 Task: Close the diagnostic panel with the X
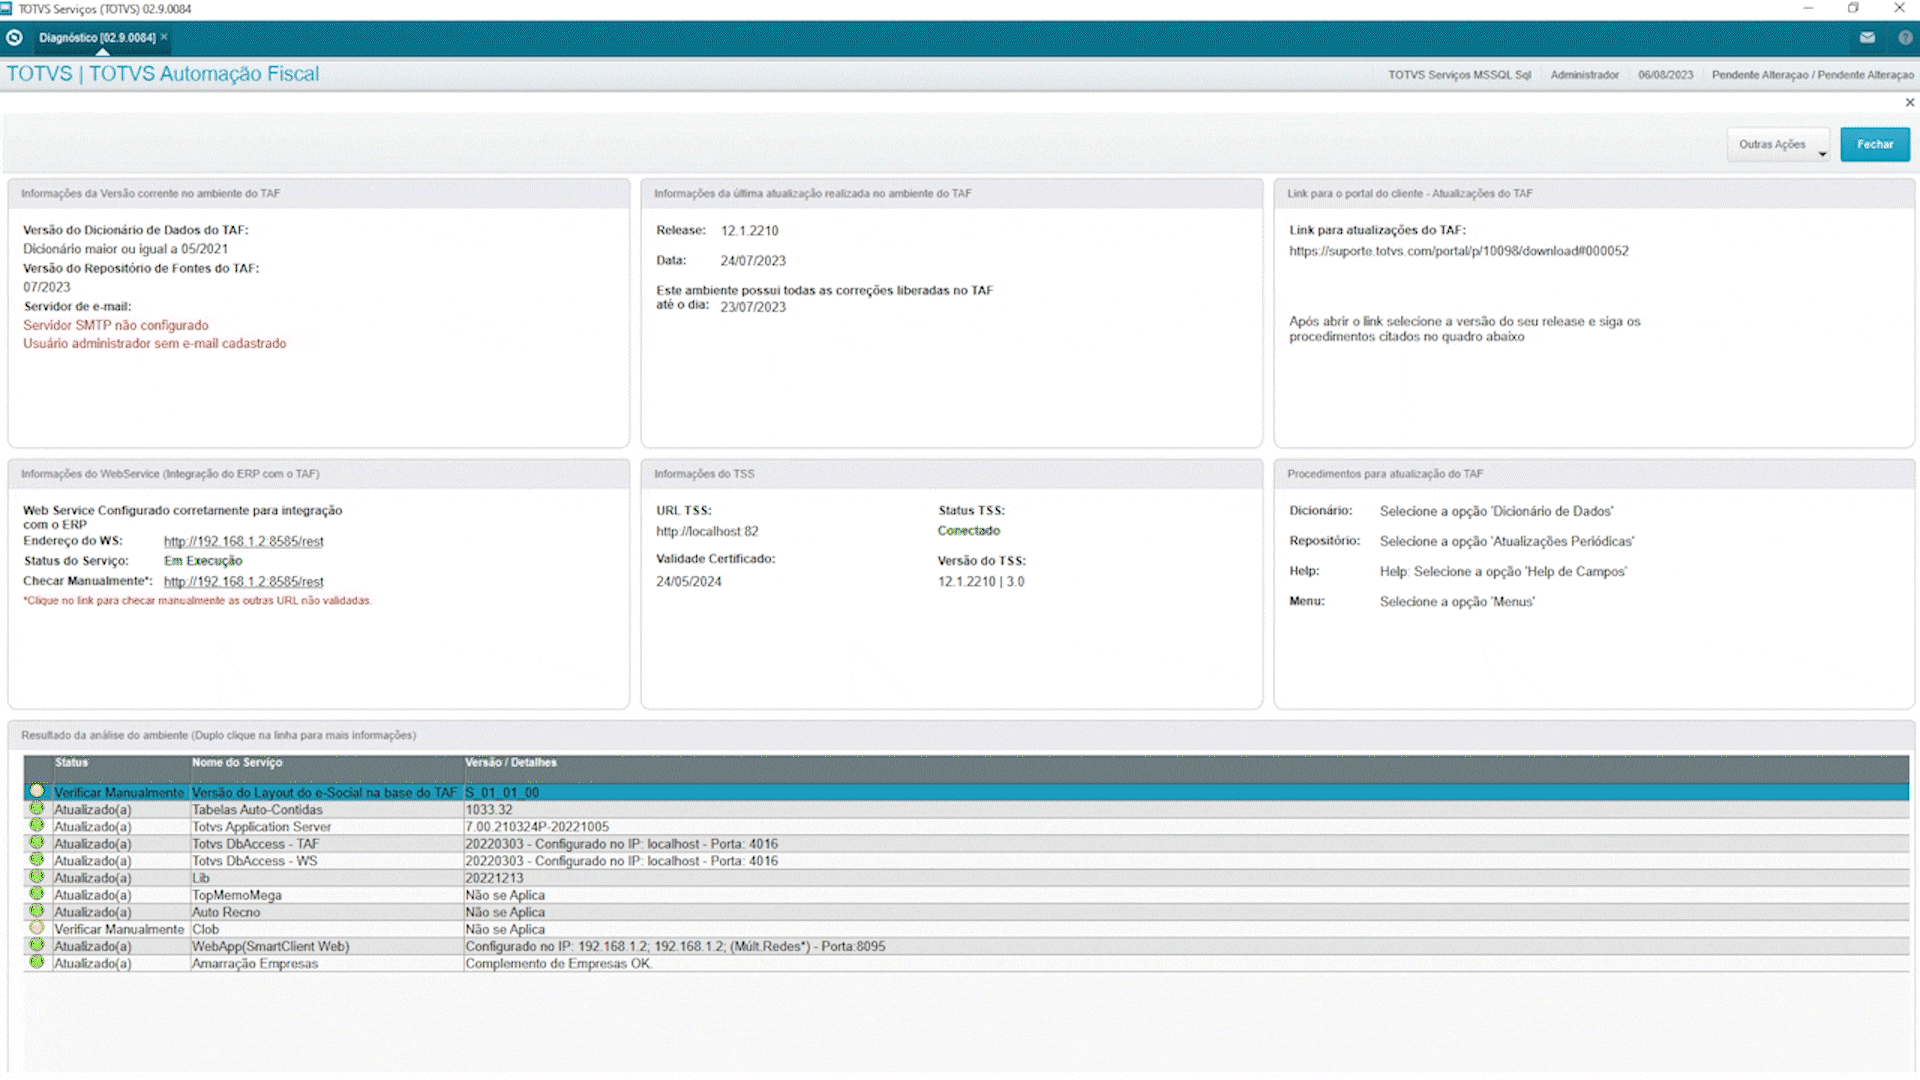click(x=1910, y=102)
